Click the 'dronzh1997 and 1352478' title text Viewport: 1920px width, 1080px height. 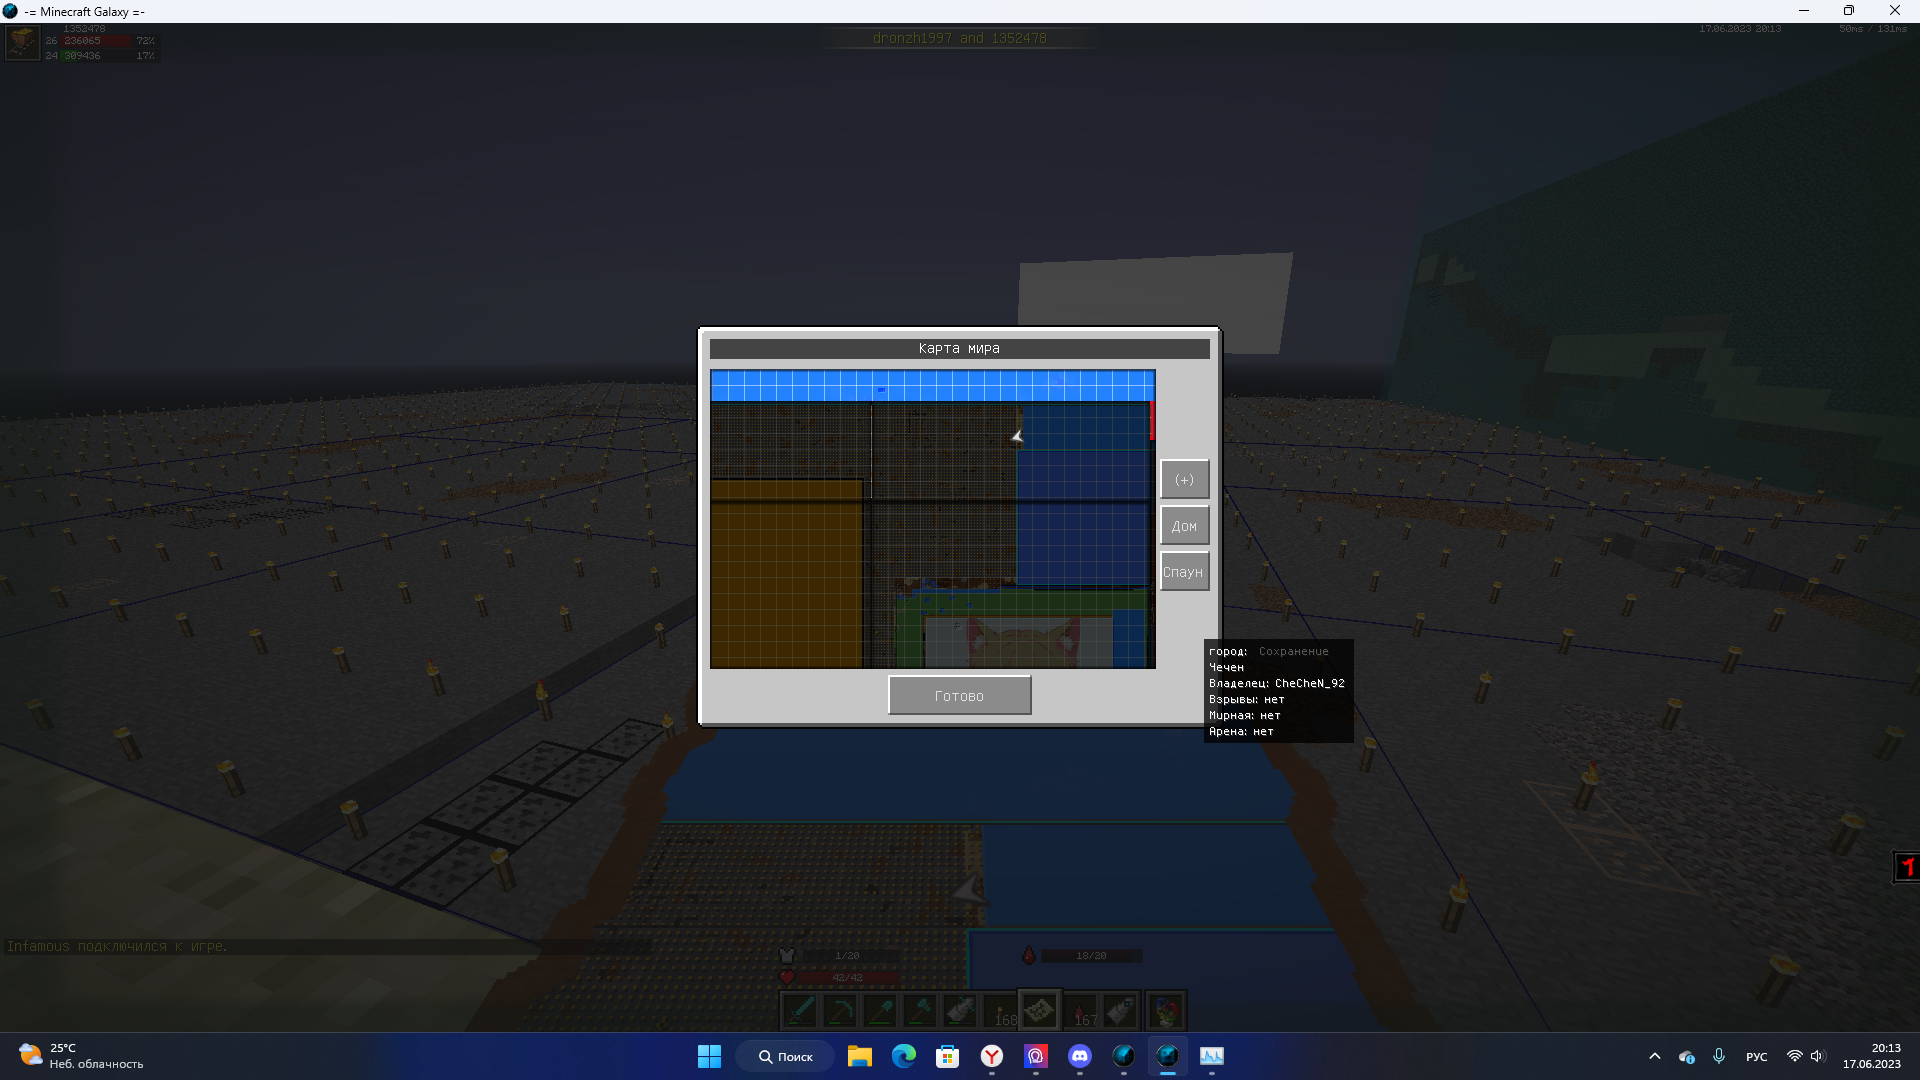[x=959, y=38]
